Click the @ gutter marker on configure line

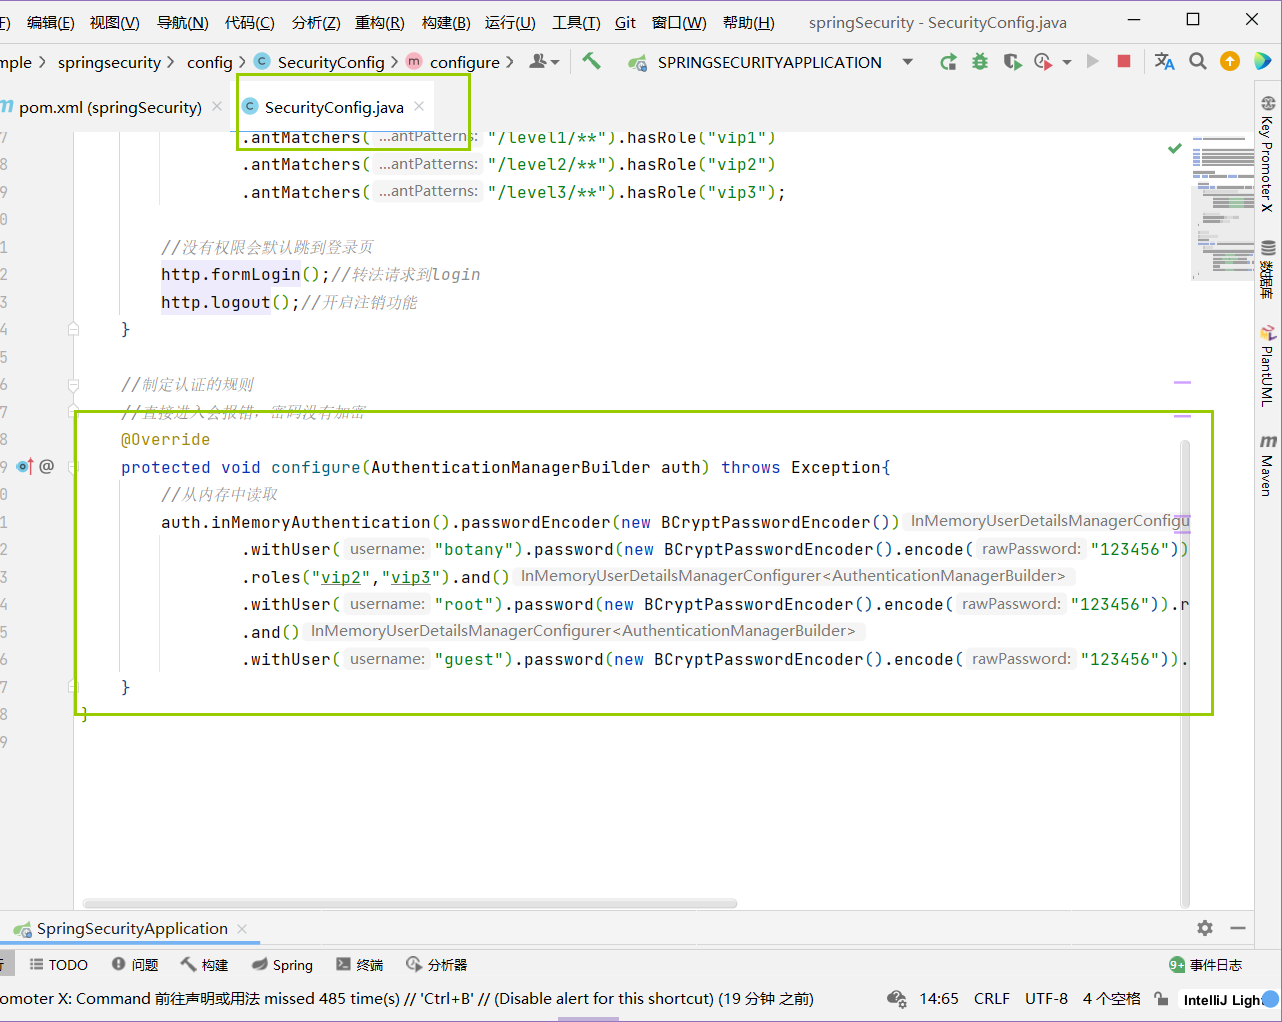pos(47,466)
